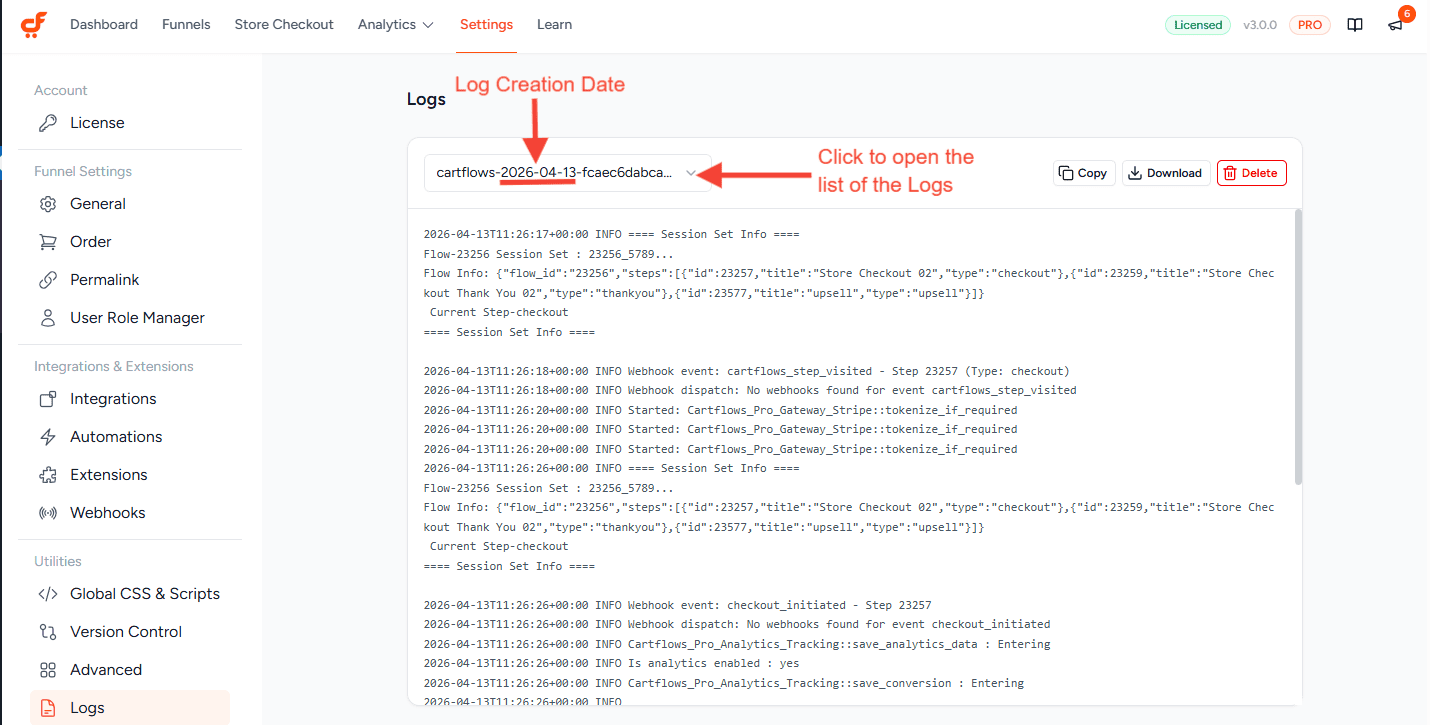This screenshot has height=725, width=1430.
Task: Download the current log file
Action: point(1166,173)
